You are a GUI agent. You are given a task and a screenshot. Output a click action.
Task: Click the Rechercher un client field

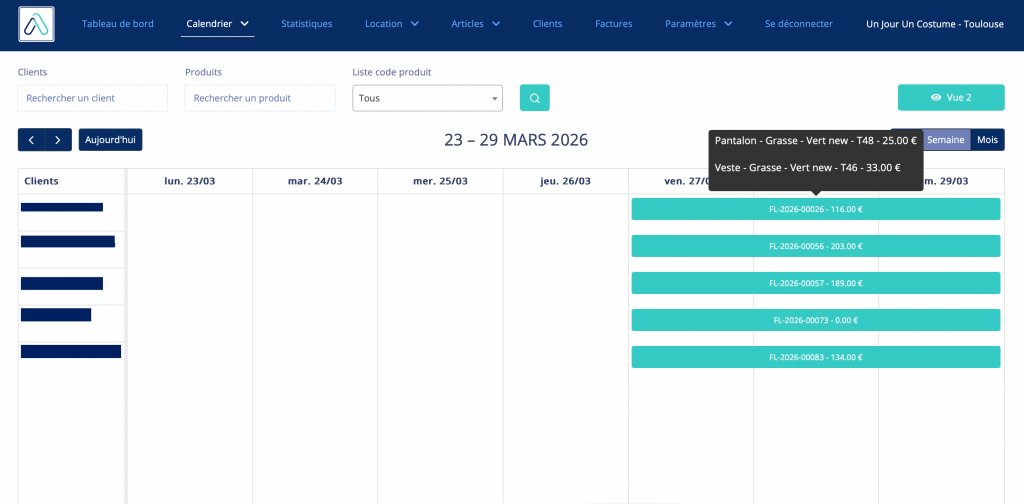click(92, 98)
